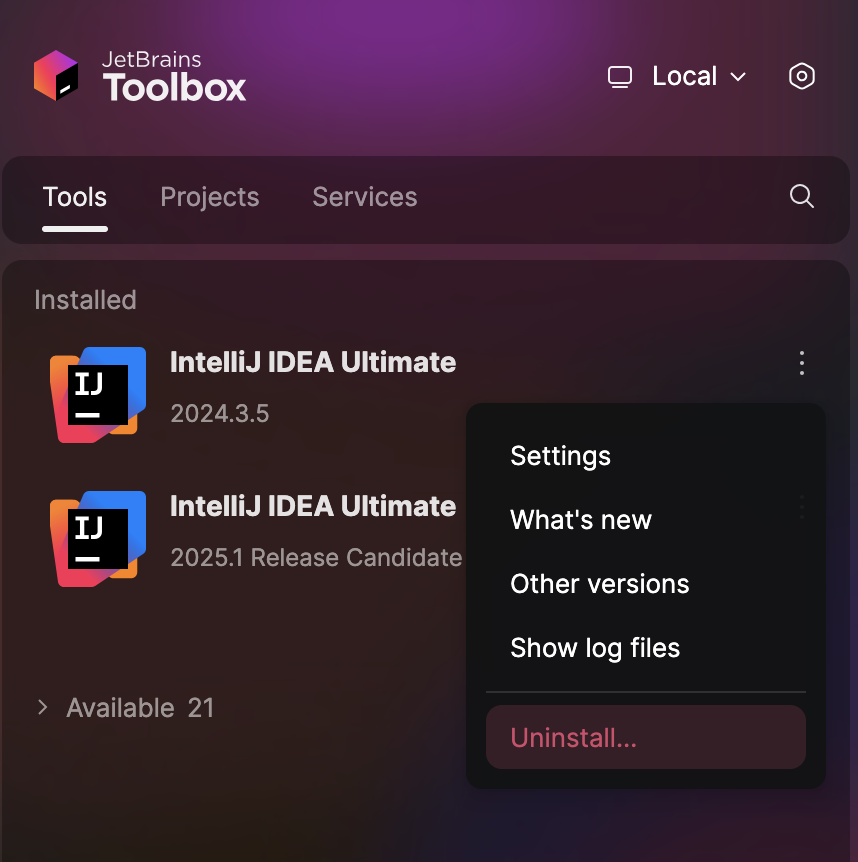
Task: Switch to the Tools tab
Action: coord(74,196)
